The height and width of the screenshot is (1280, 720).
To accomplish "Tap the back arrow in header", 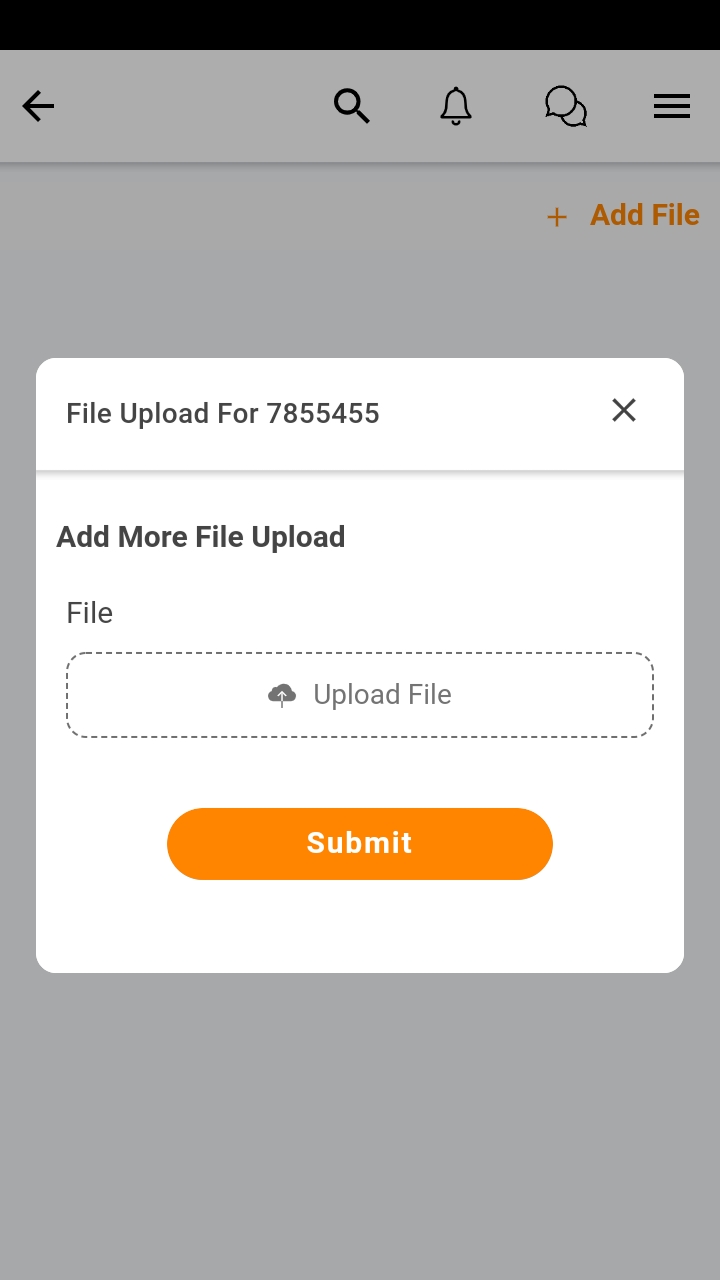I will tap(38, 106).
